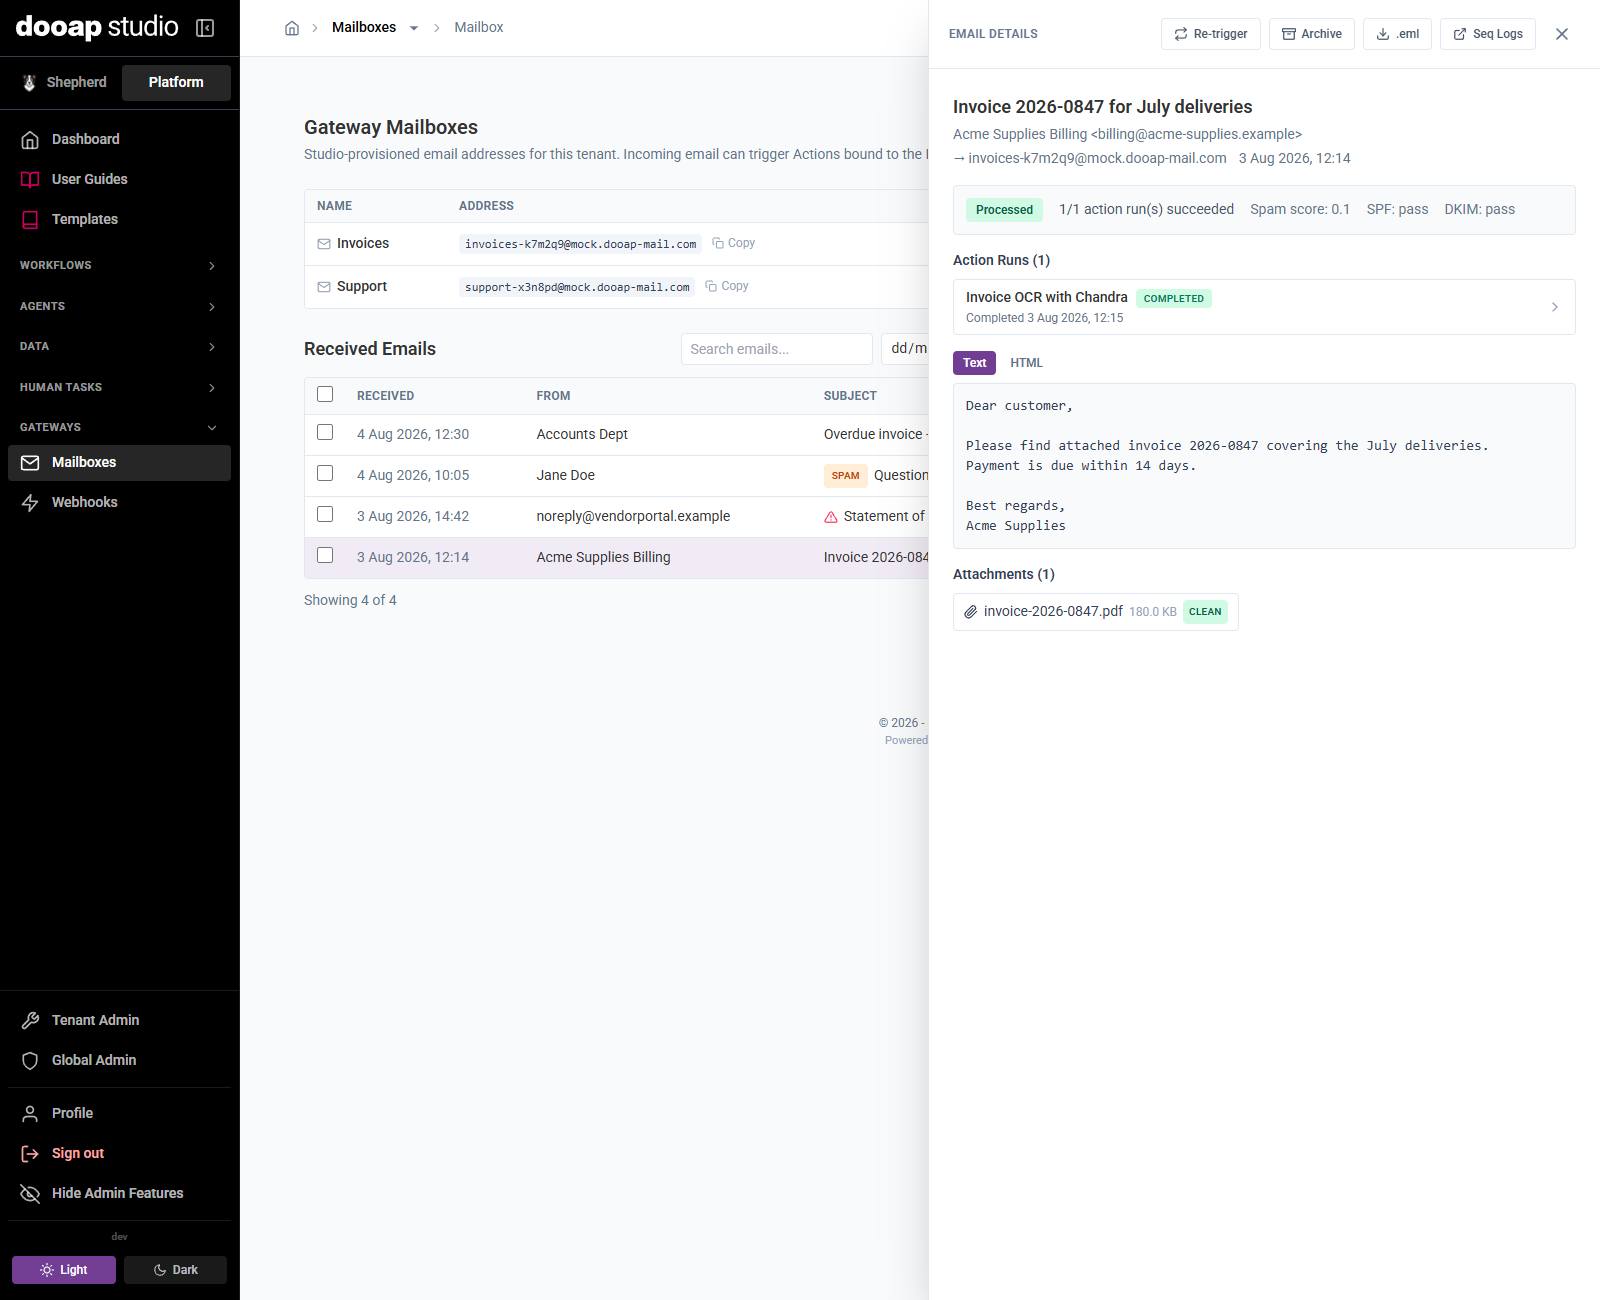Image resolution: width=1600 pixels, height=1300 pixels.
Task: Open User Guides in sidebar
Action: point(119,179)
